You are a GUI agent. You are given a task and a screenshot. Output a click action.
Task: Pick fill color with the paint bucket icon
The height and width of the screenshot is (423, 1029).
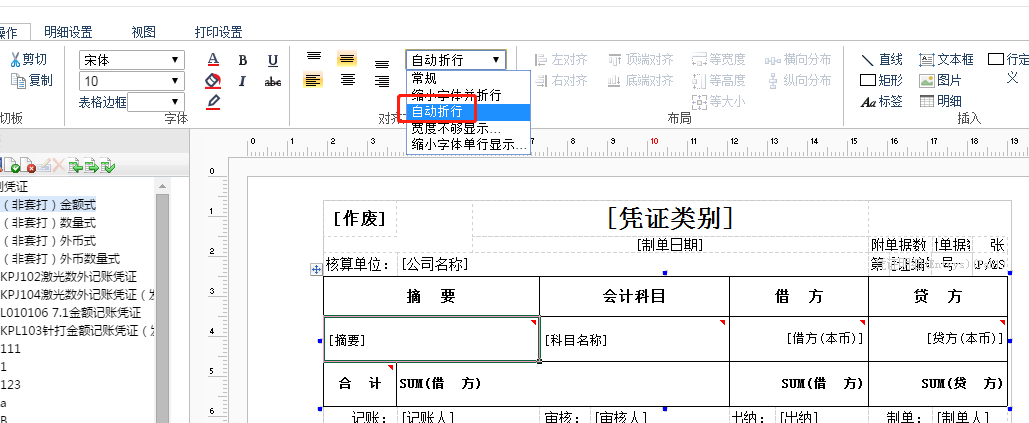pos(213,81)
